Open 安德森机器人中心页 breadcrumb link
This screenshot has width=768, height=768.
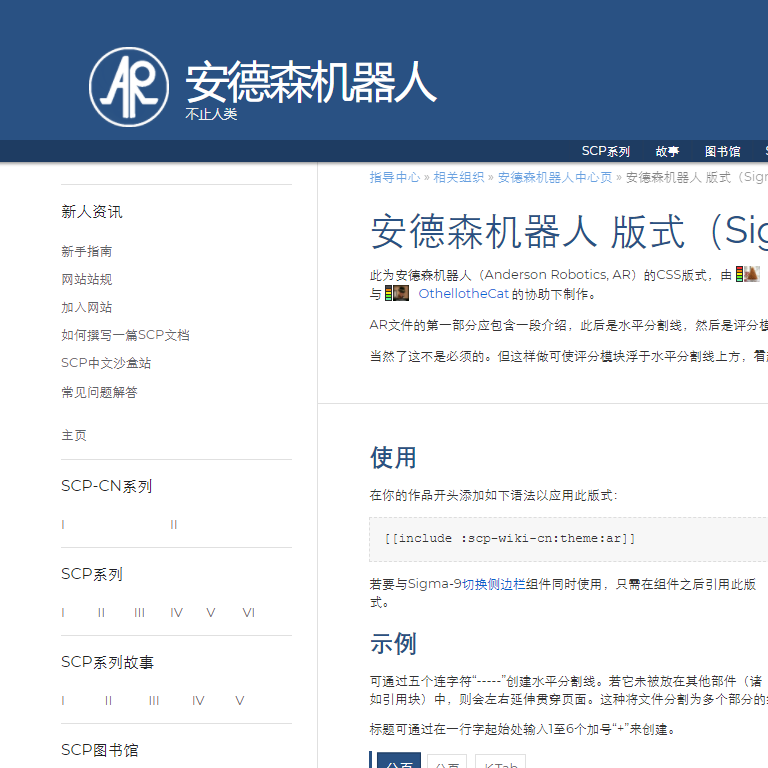coord(554,177)
